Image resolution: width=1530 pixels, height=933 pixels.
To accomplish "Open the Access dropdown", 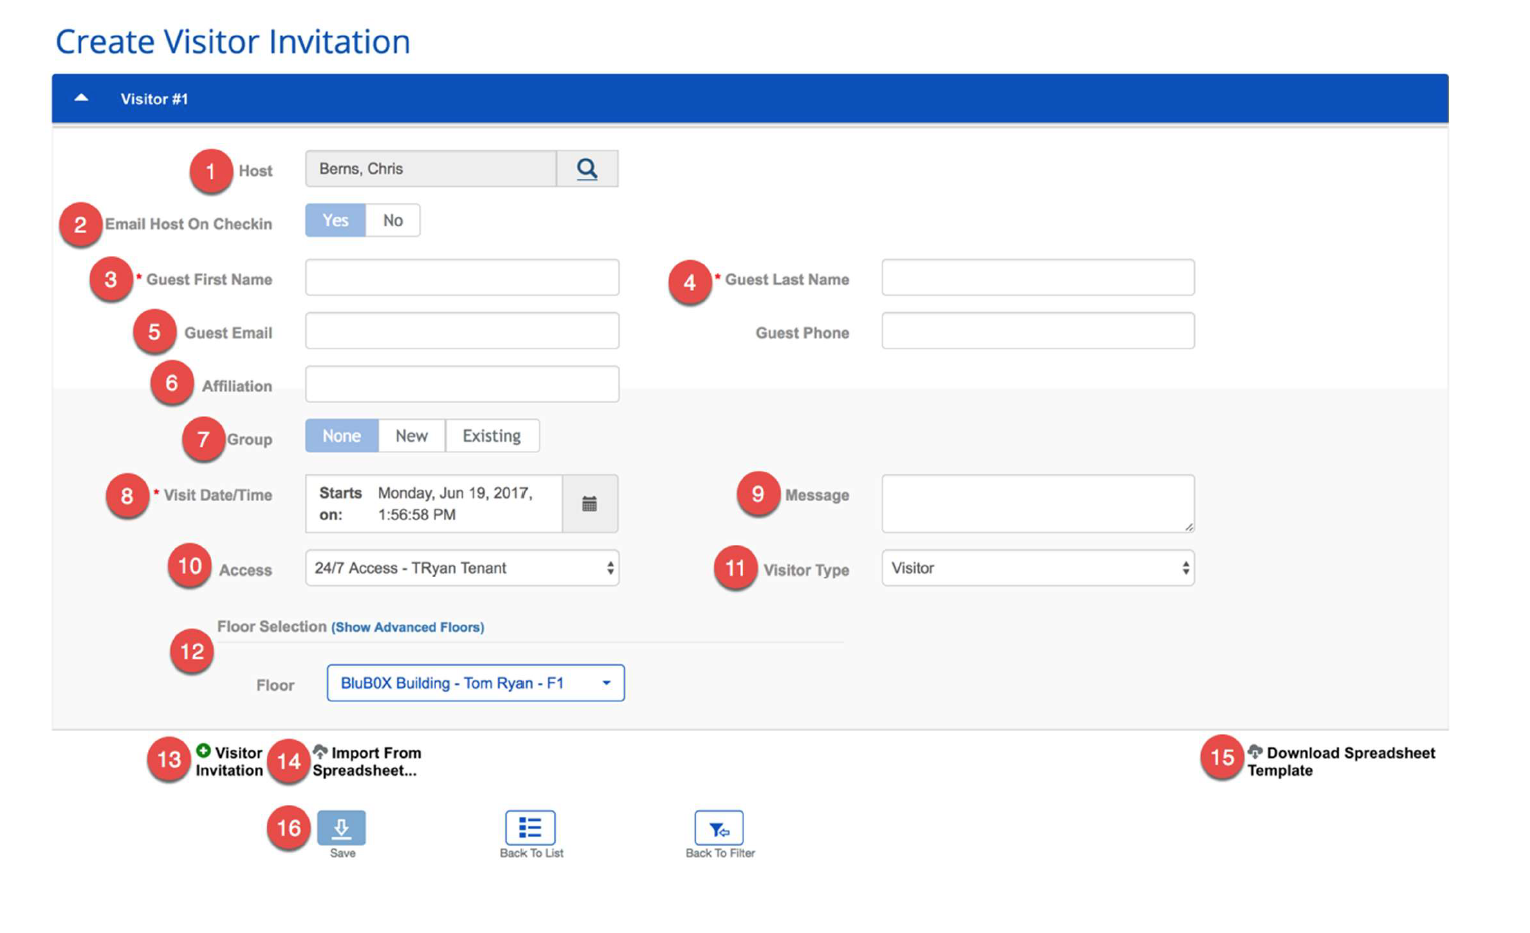I will 461,568.
